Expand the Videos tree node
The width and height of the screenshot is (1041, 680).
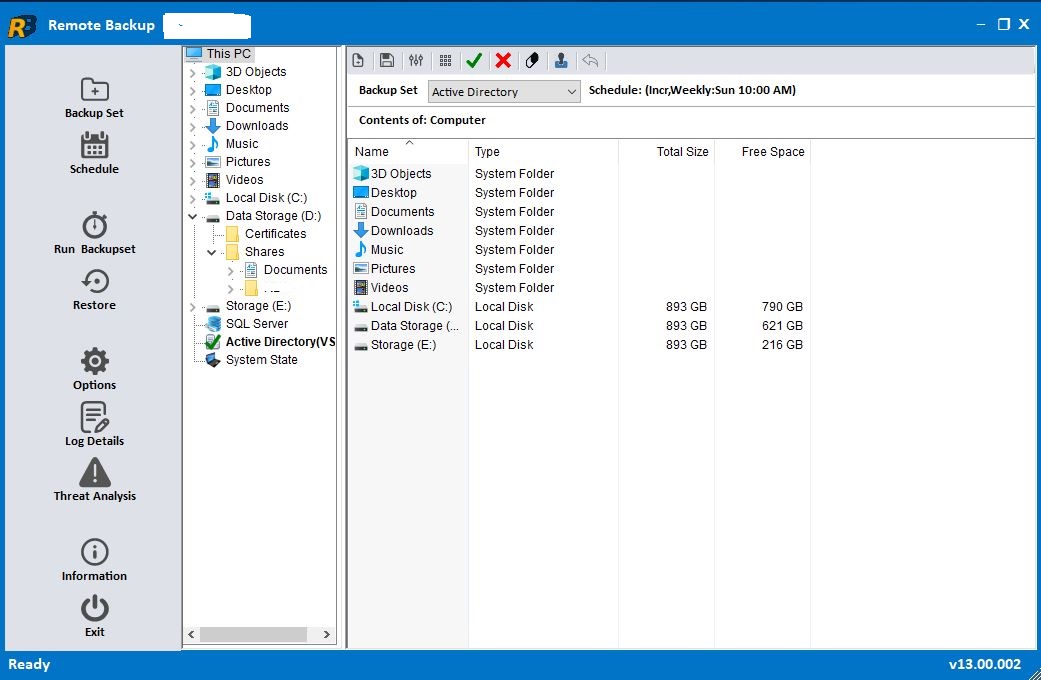coord(193,180)
